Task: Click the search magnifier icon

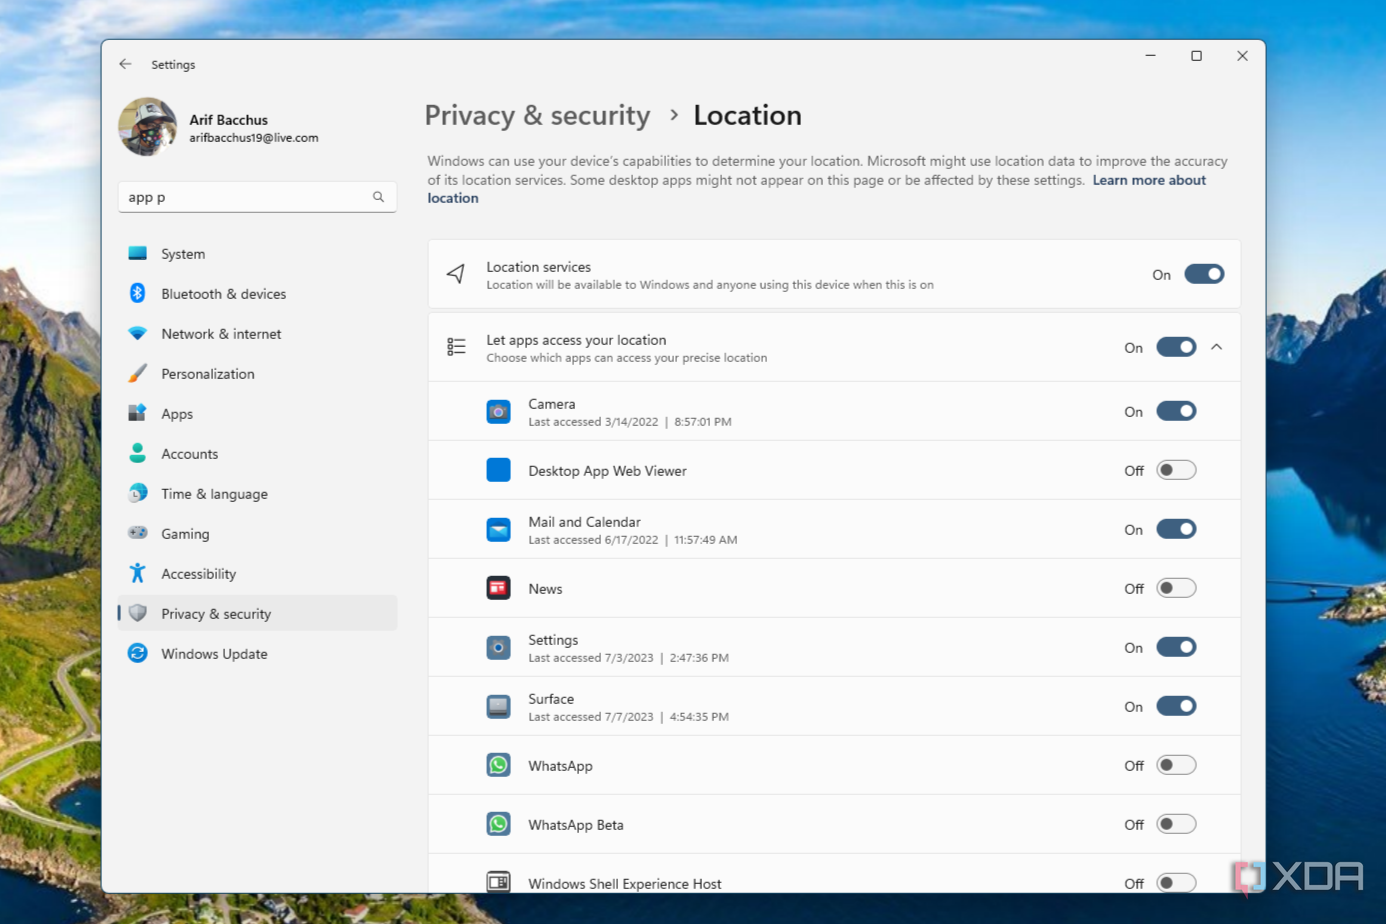Action: click(378, 197)
